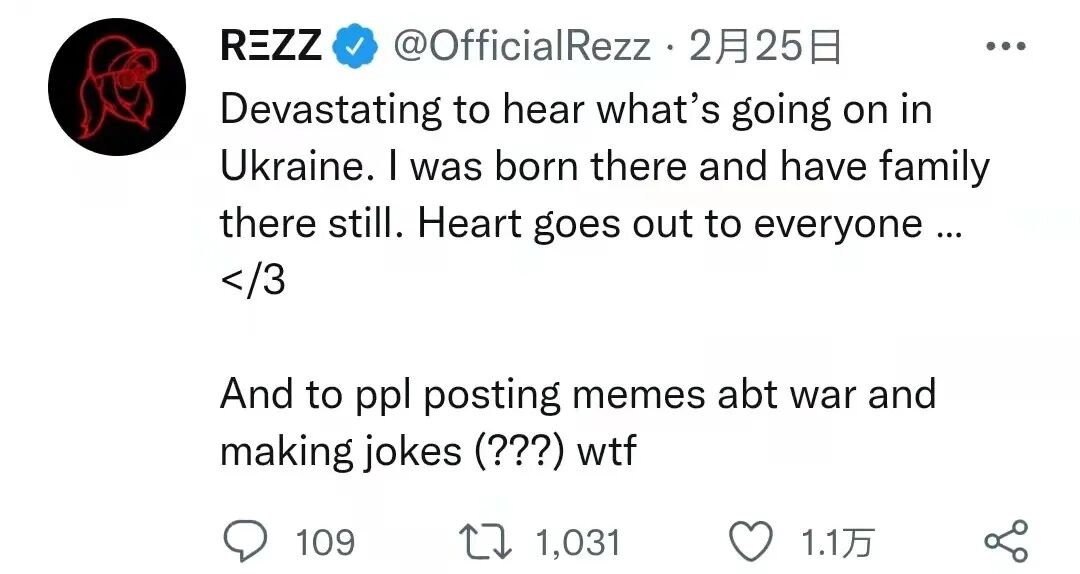1080x574 pixels.
Task: Open the share icon for this tweet
Action: coord(1005,541)
